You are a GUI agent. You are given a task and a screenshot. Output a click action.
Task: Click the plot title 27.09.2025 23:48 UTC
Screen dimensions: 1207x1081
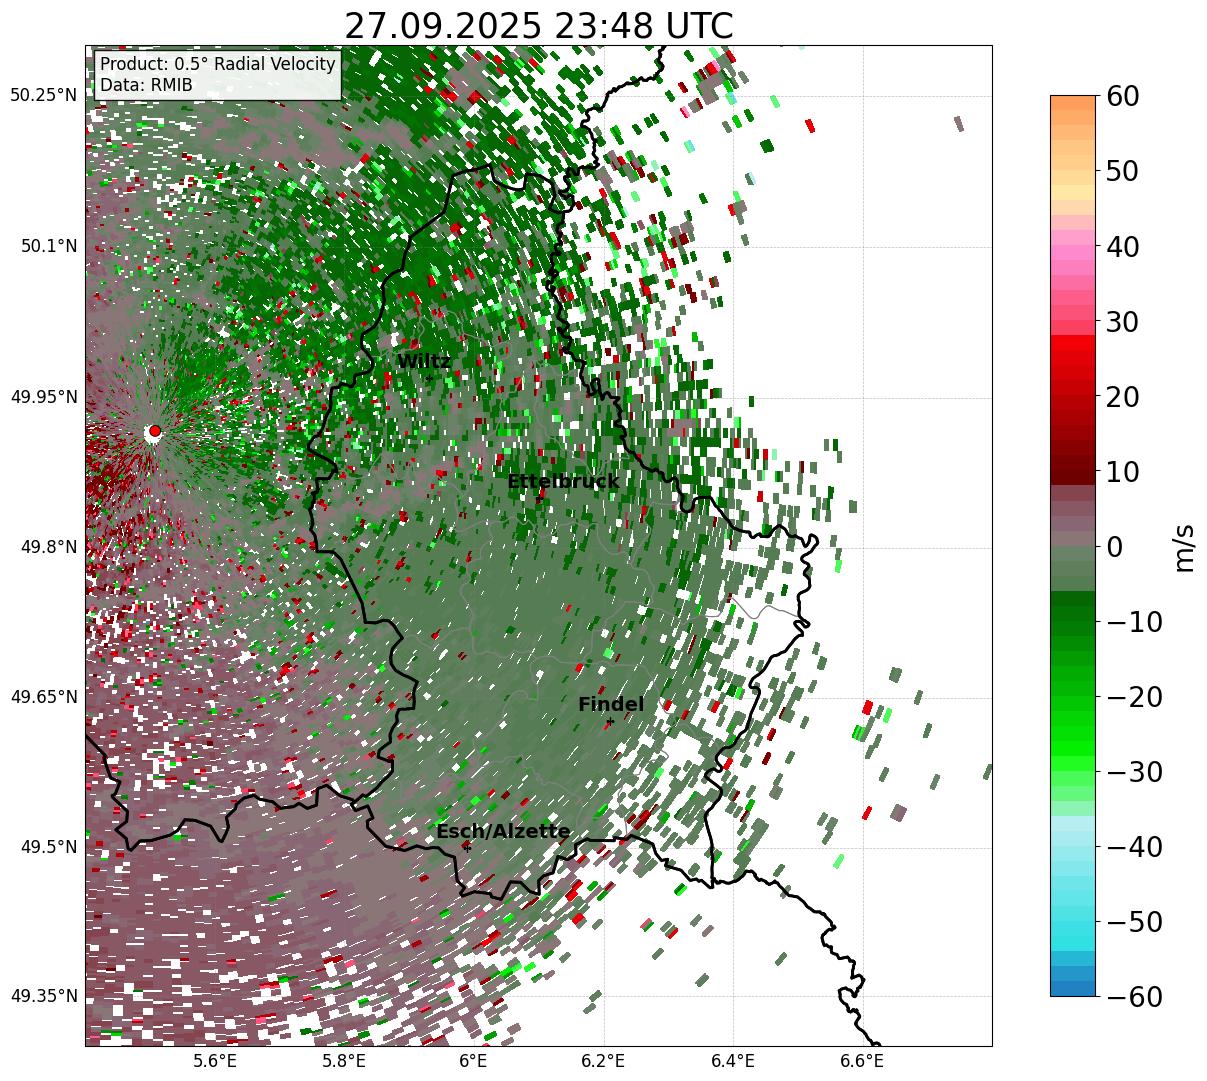click(x=538, y=26)
